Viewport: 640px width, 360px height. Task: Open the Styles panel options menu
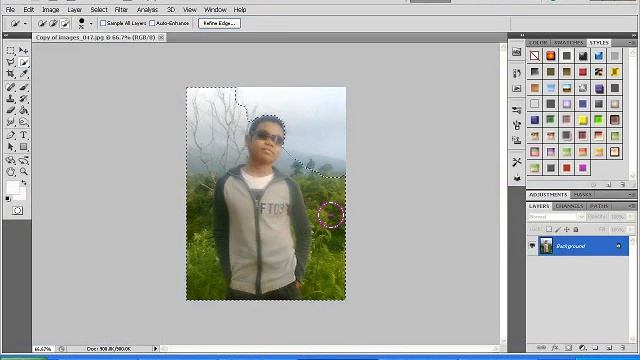pos(631,42)
